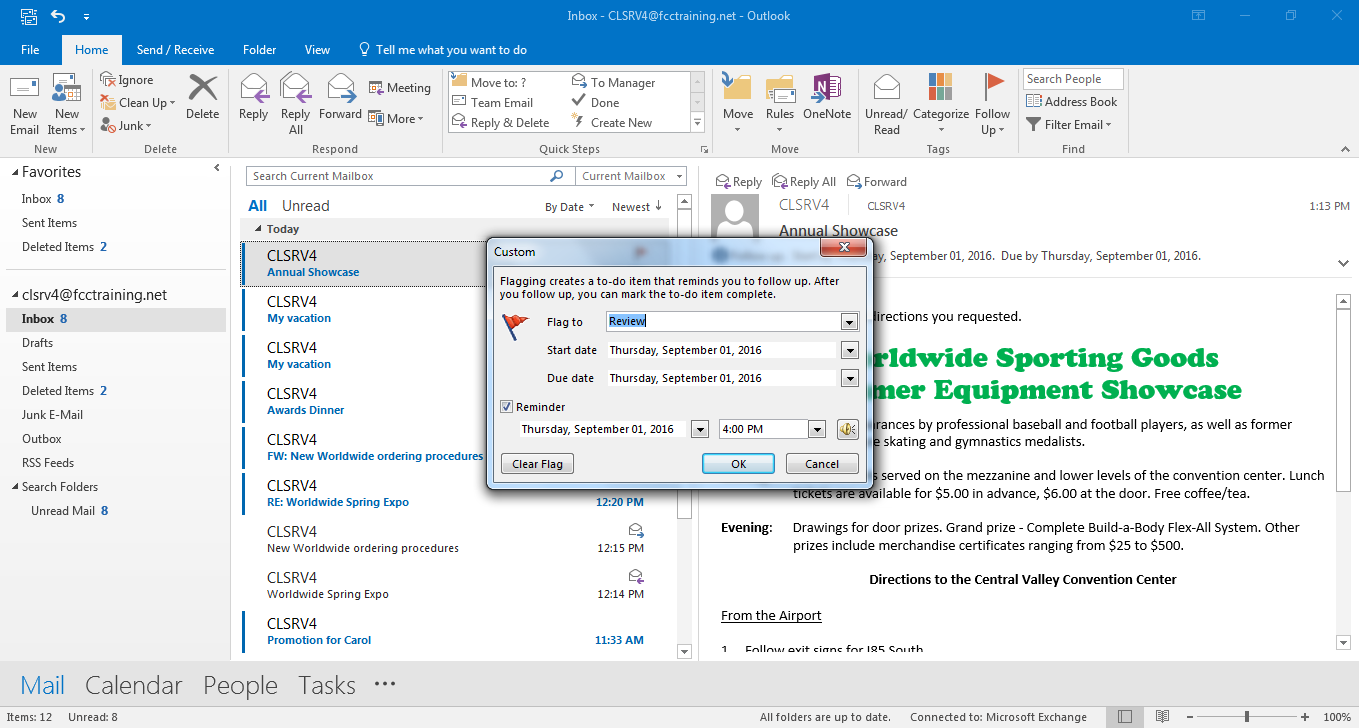This screenshot has width=1359, height=728.
Task: Click the reminder sound speaker icon
Action: (x=847, y=429)
